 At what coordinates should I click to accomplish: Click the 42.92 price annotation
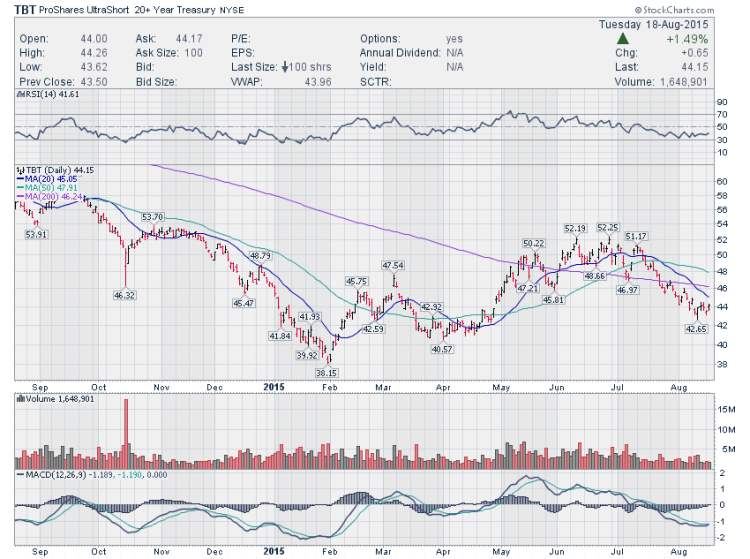(x=431, y=307)
